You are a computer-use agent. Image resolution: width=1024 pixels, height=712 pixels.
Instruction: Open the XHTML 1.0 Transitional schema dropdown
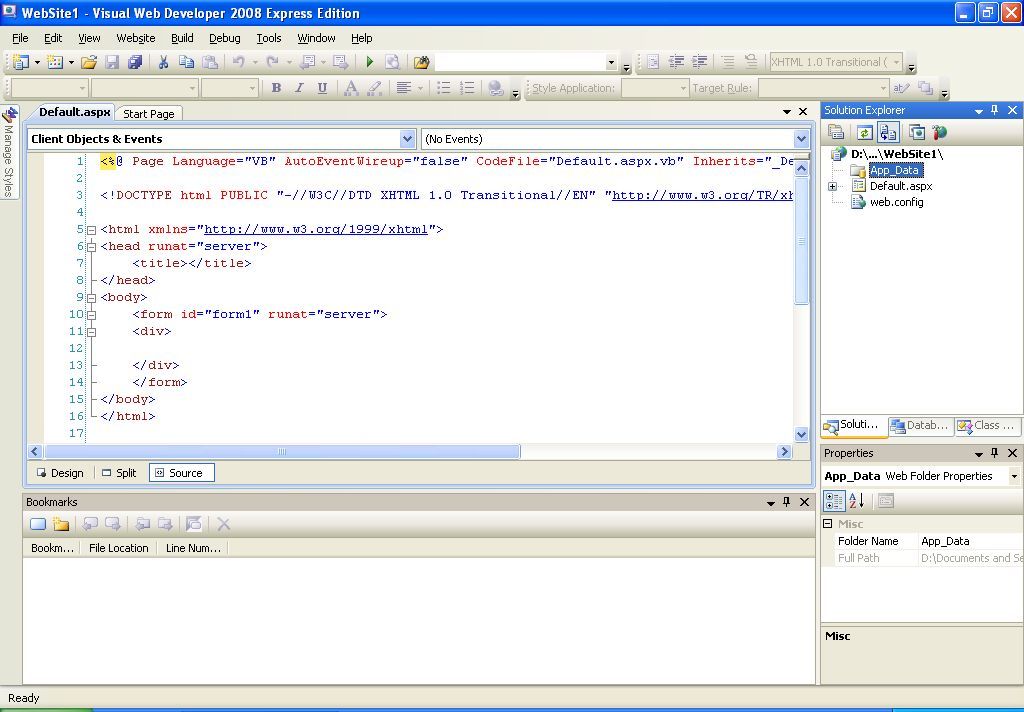tap(897, 62)
